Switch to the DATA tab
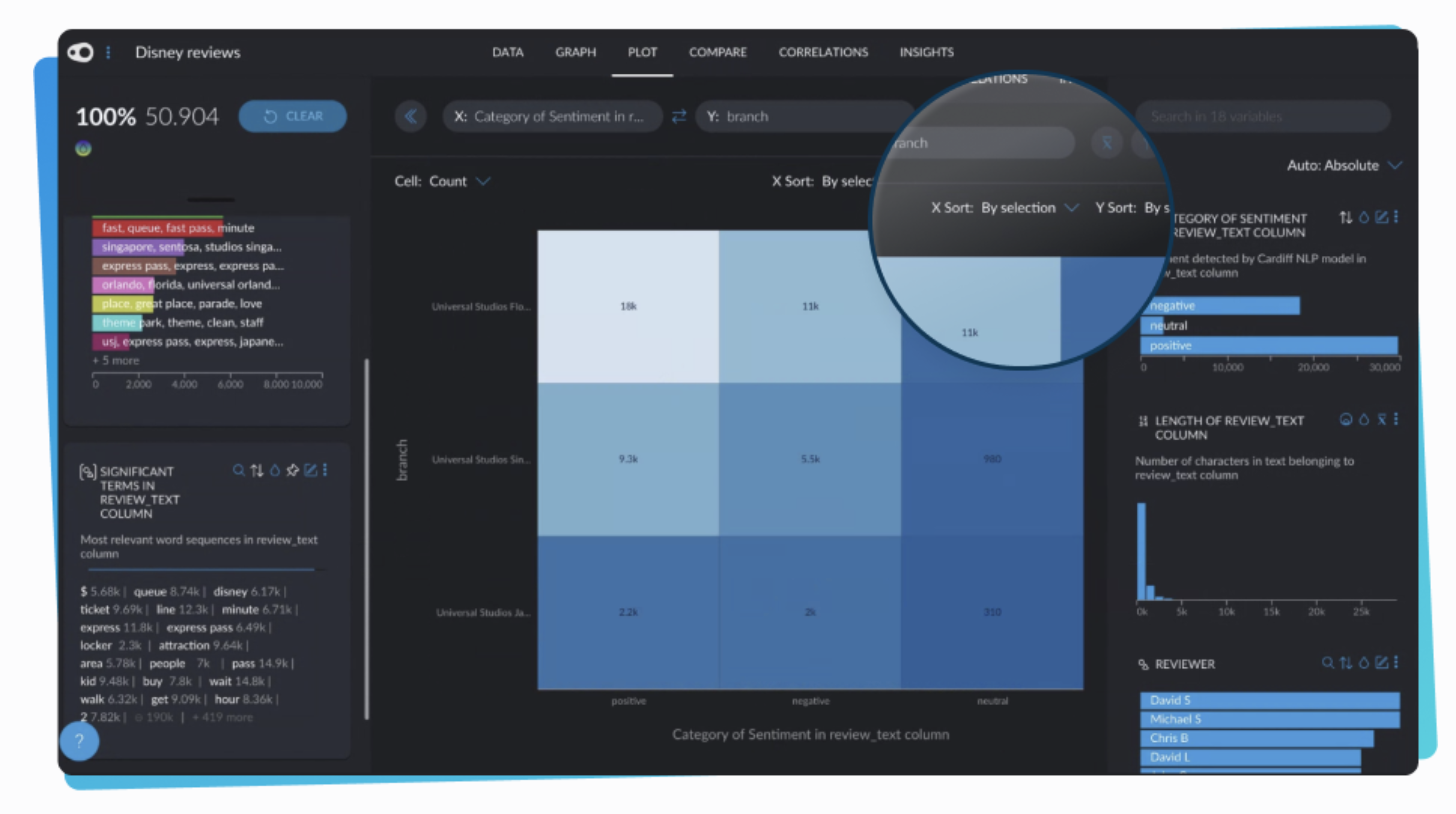 (508, 52)
